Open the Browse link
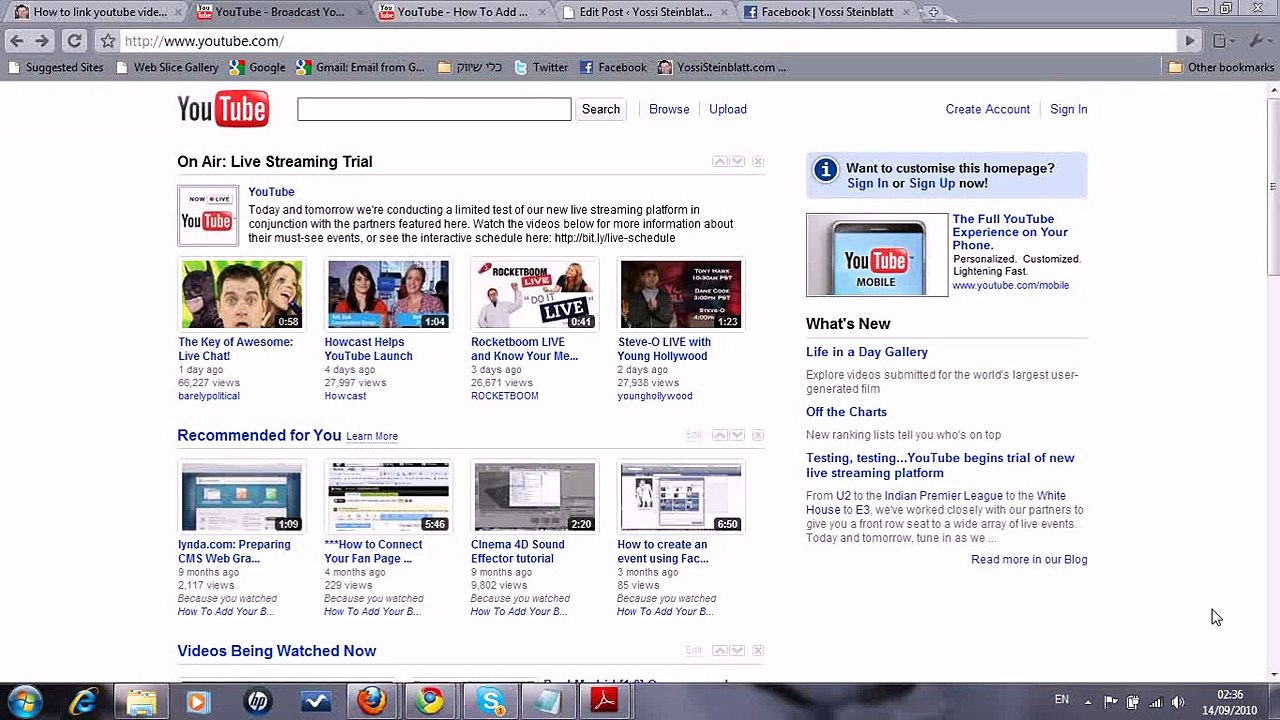Screen dimensions: 1280x720 669,109
